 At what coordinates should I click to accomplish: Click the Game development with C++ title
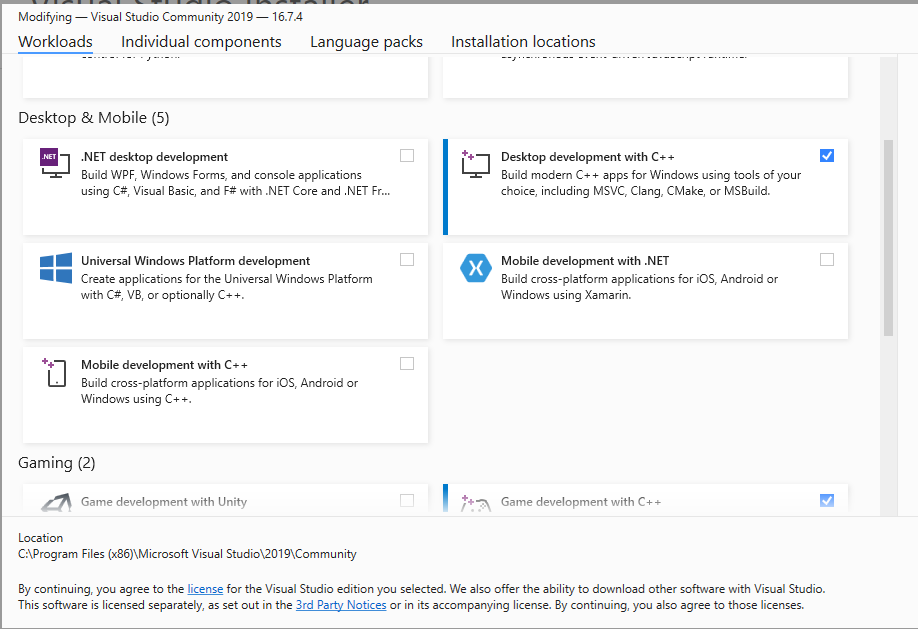[581, 502]
